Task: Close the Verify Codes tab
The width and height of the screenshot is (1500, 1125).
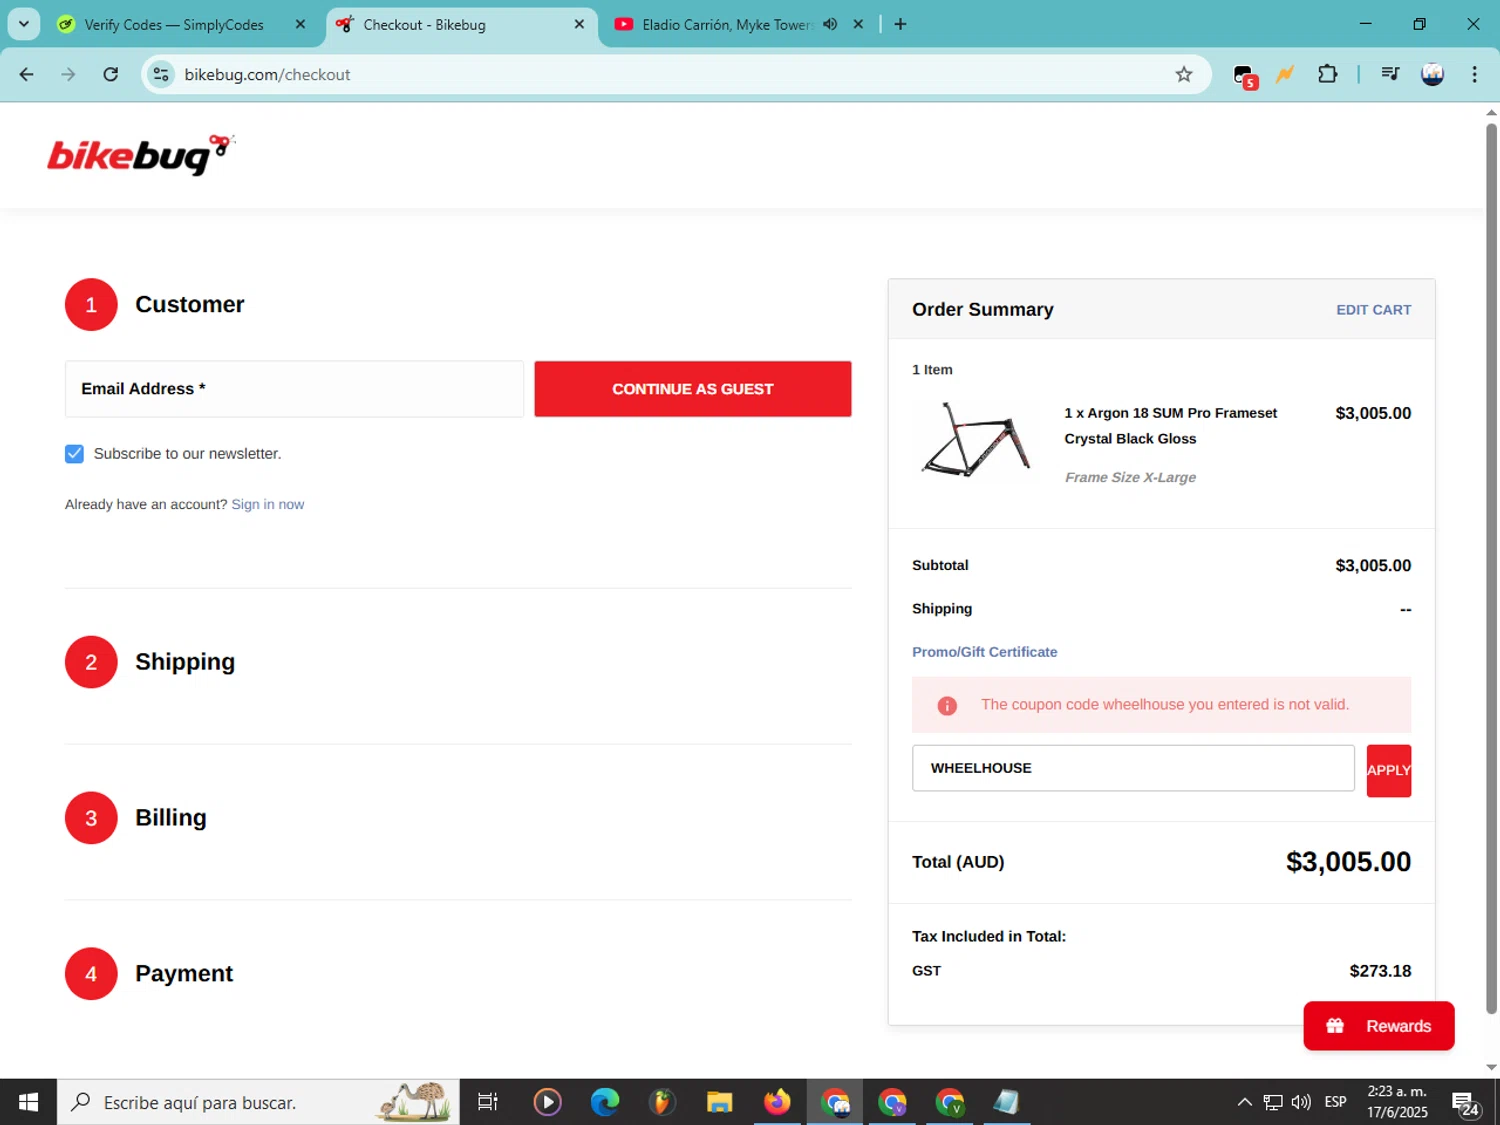Action: point(300,24)
